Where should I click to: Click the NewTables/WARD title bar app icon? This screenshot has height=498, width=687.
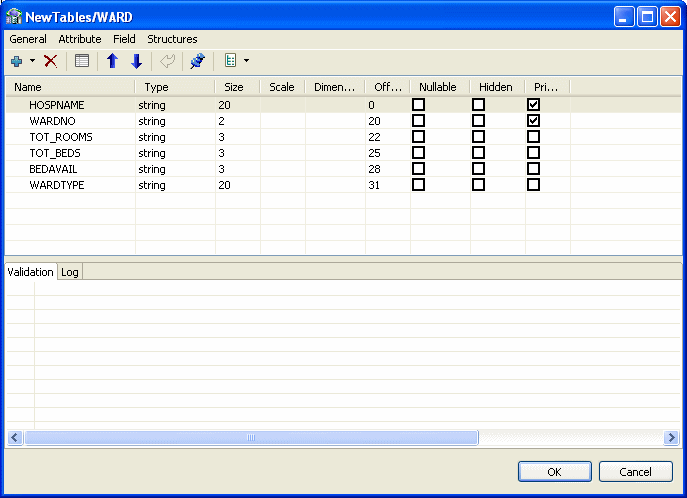[x=14, y=17]
